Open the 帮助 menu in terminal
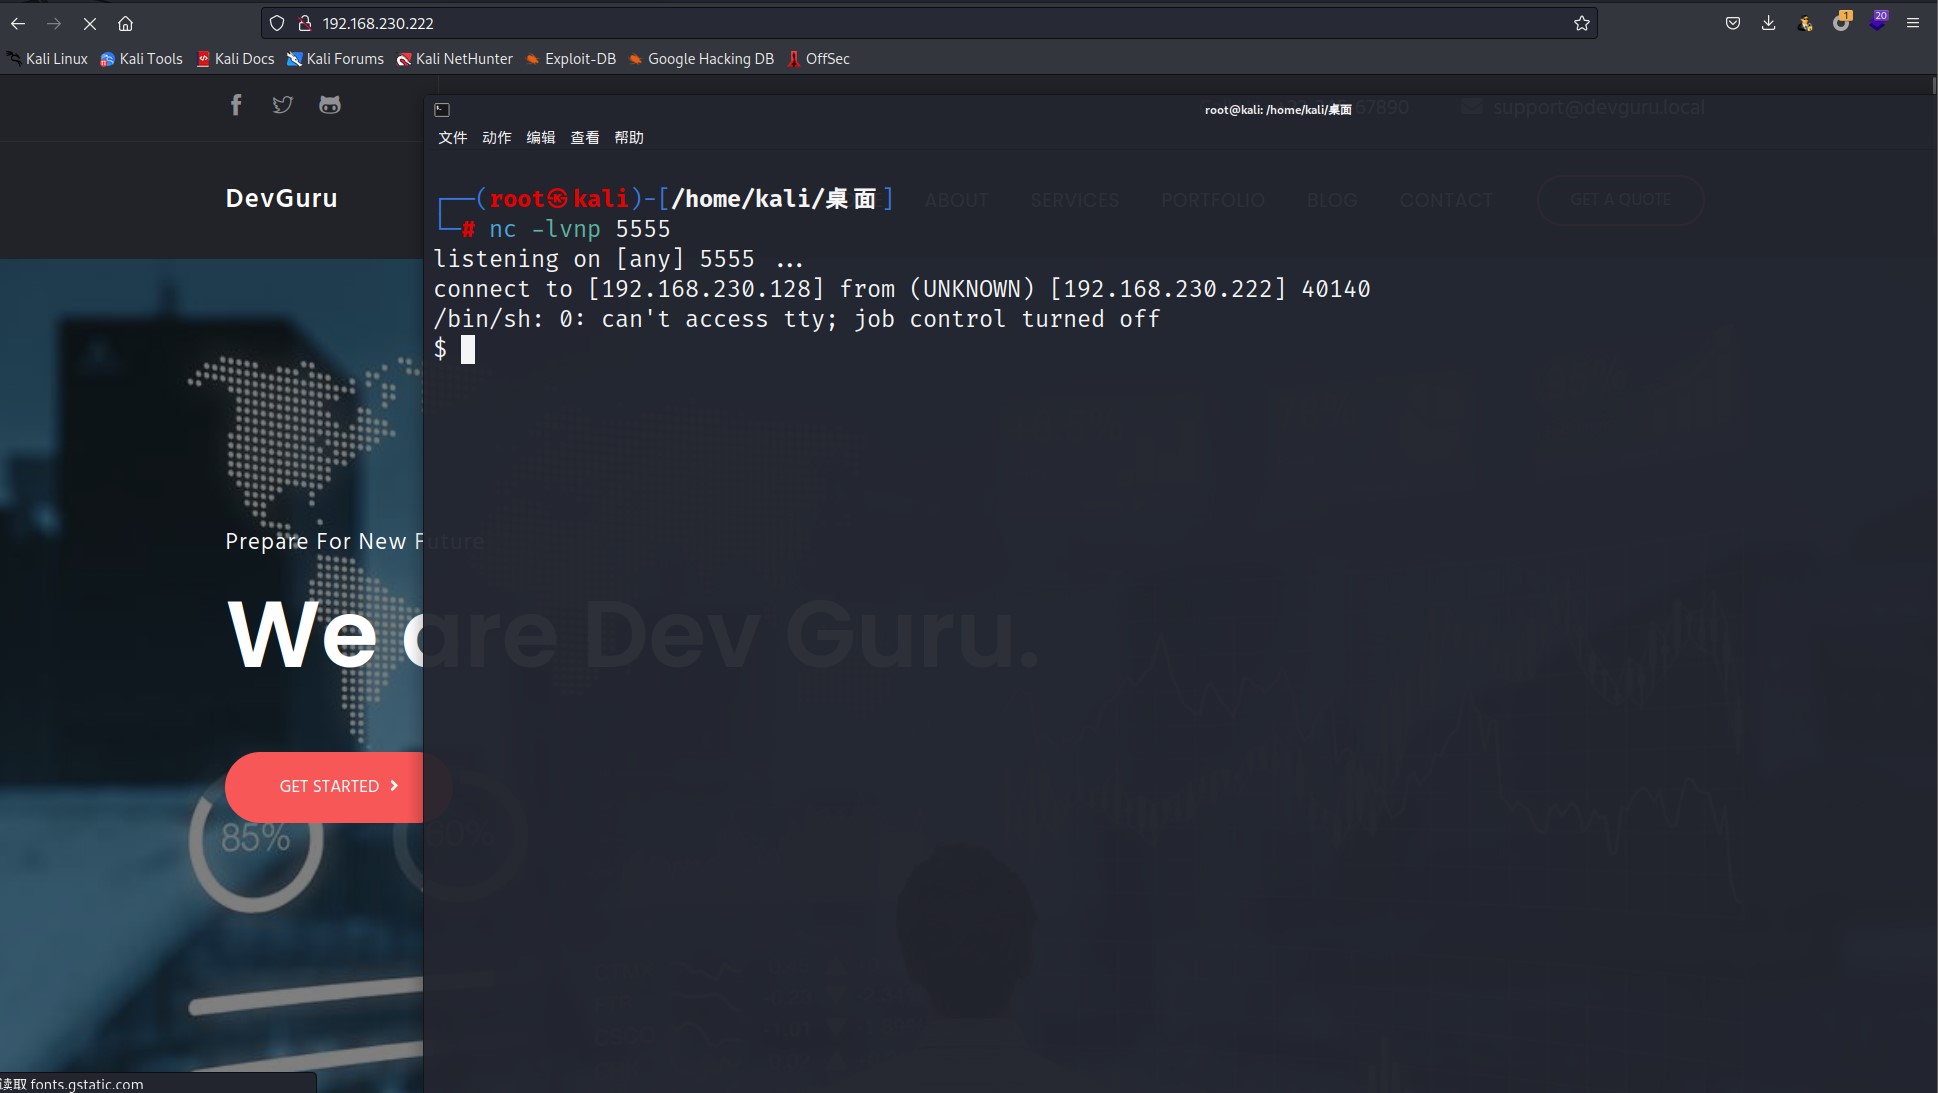 629,138
